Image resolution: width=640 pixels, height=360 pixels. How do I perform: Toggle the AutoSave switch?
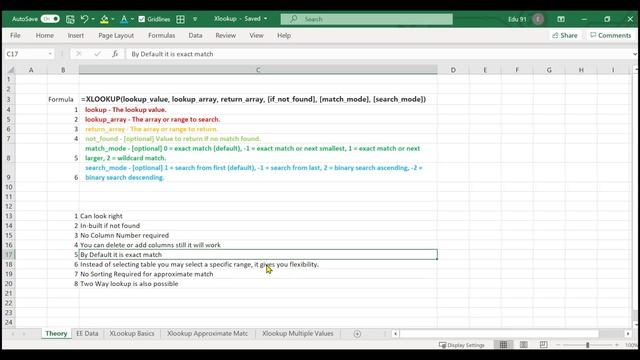(x=50, y=19)
